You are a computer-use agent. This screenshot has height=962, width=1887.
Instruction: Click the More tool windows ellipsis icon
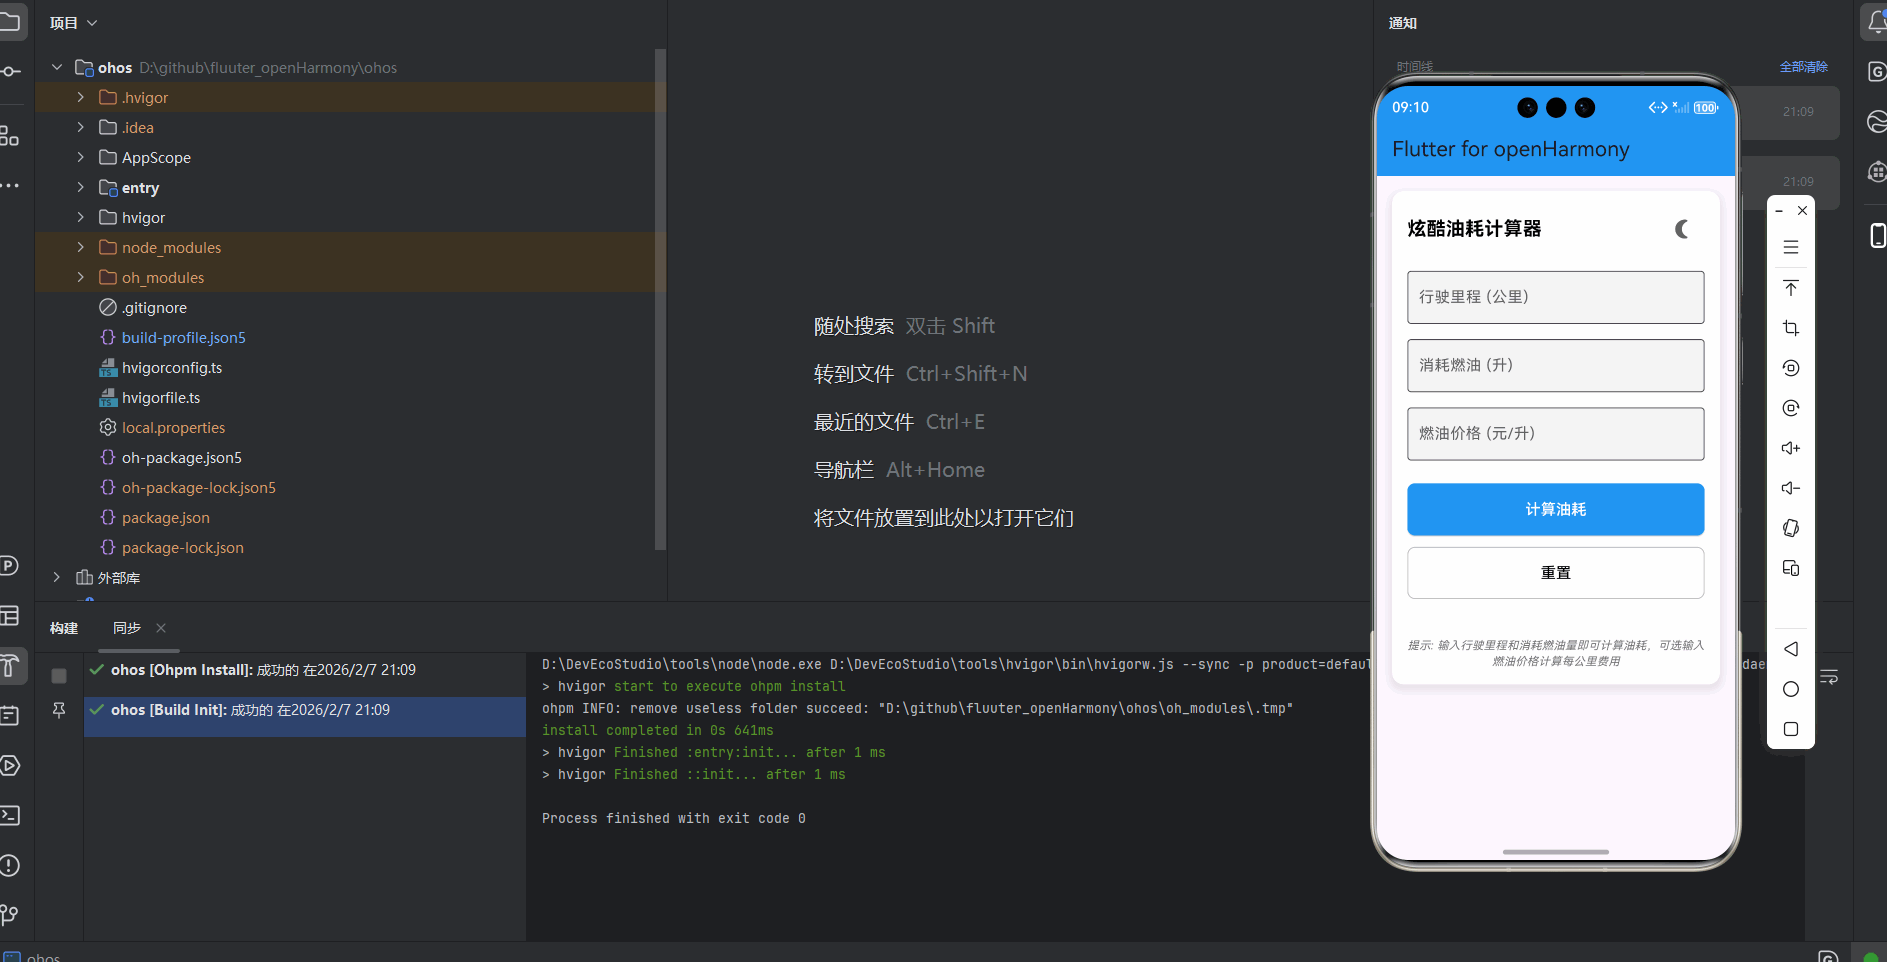click(9, 186)
